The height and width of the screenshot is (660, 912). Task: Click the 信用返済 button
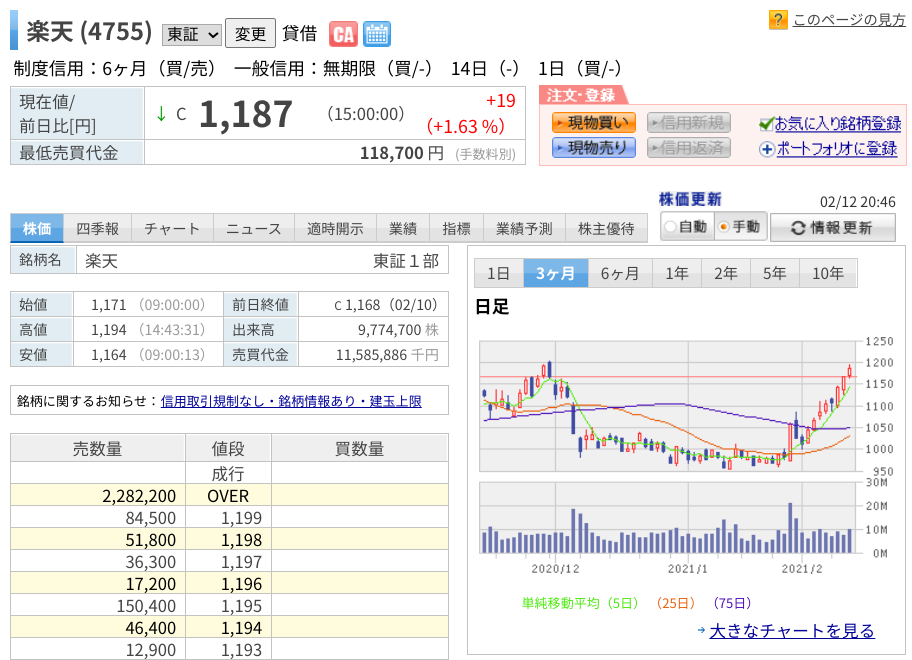(x=689, y=148)
